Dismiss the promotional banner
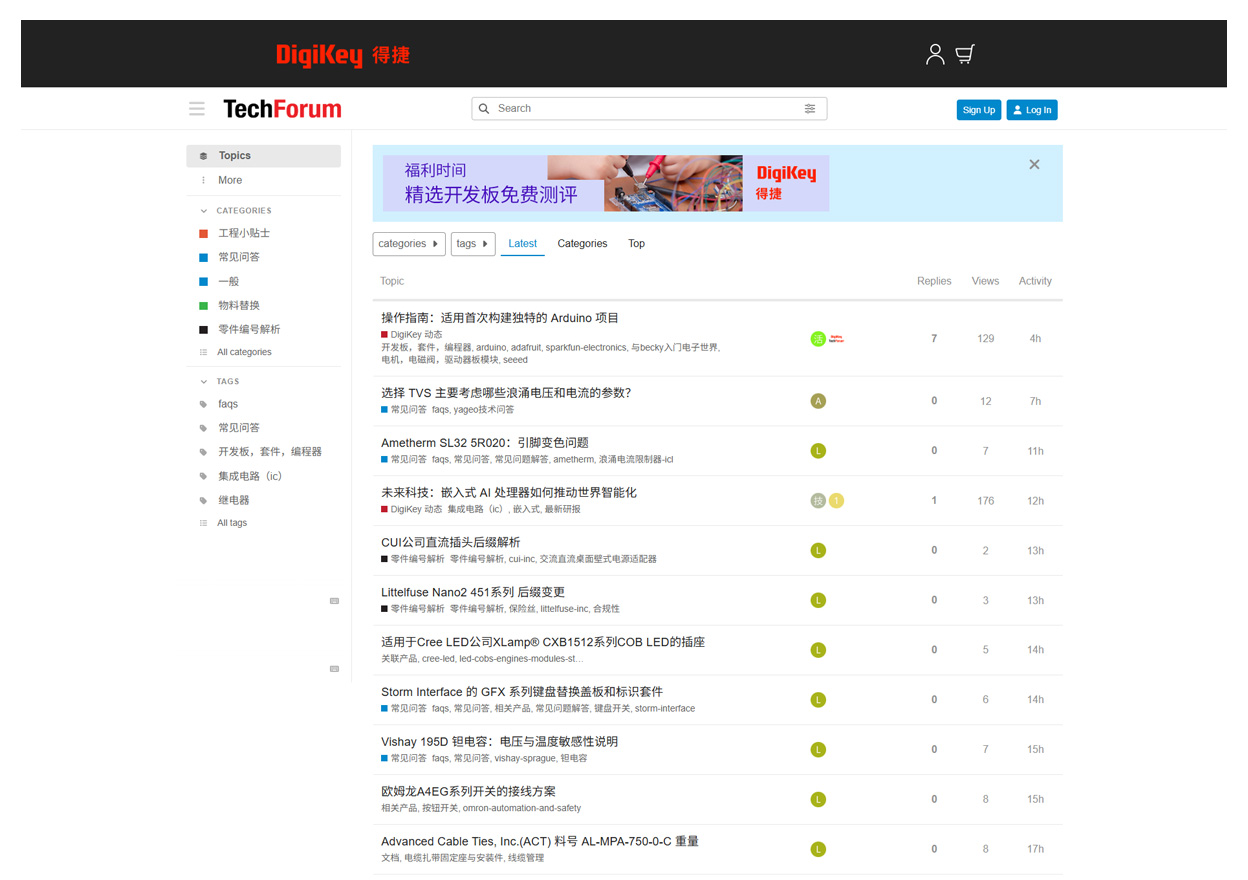This screenshot has width=1248, height=880. click(x=1034, y=165)
